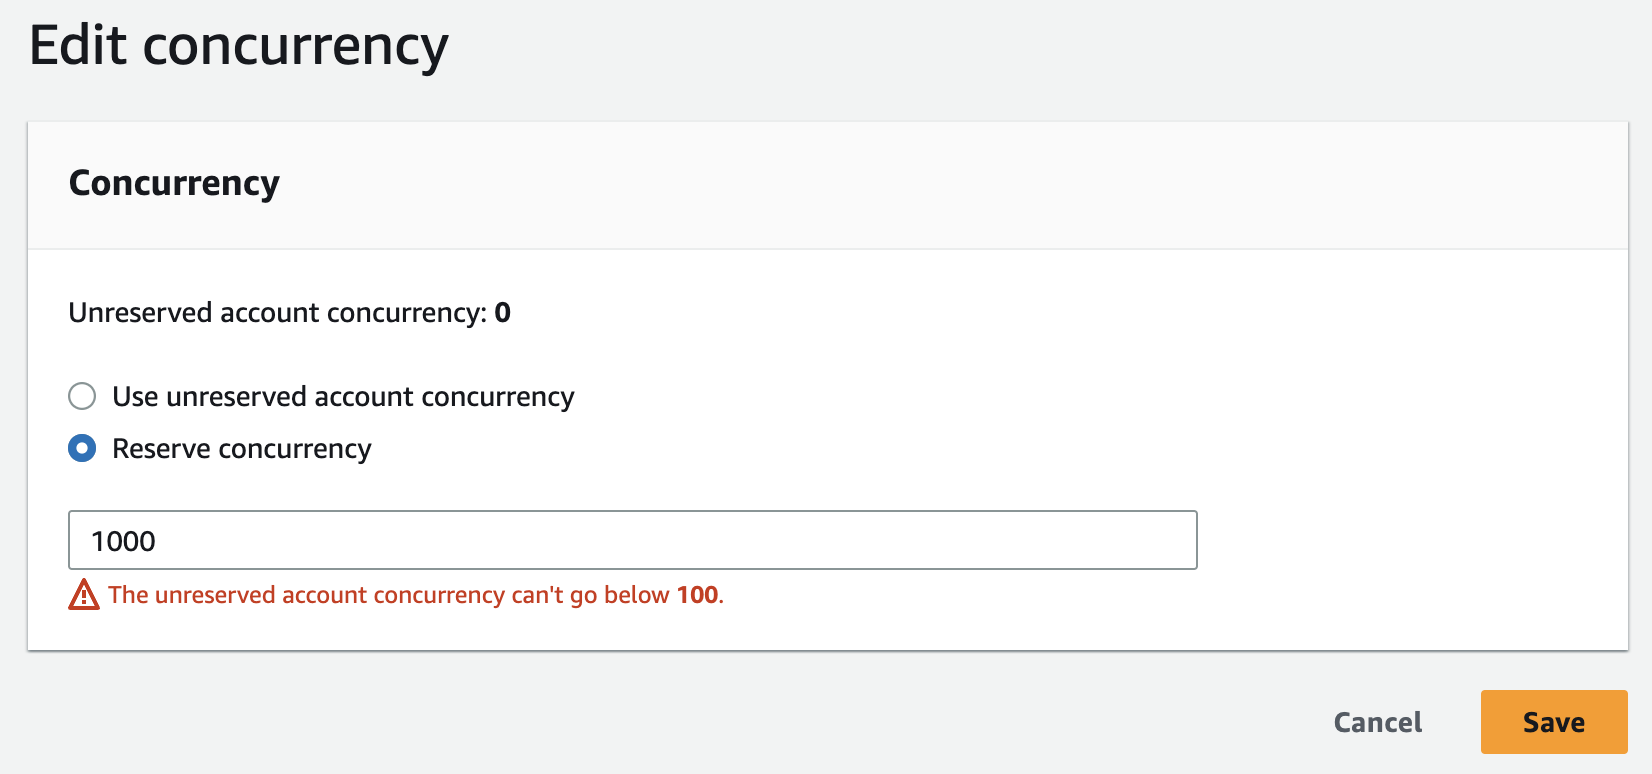The height and width of the screenshot is (774, 1652).
Task: Click the red concurrency error message
Action: (x=390, y=595)
